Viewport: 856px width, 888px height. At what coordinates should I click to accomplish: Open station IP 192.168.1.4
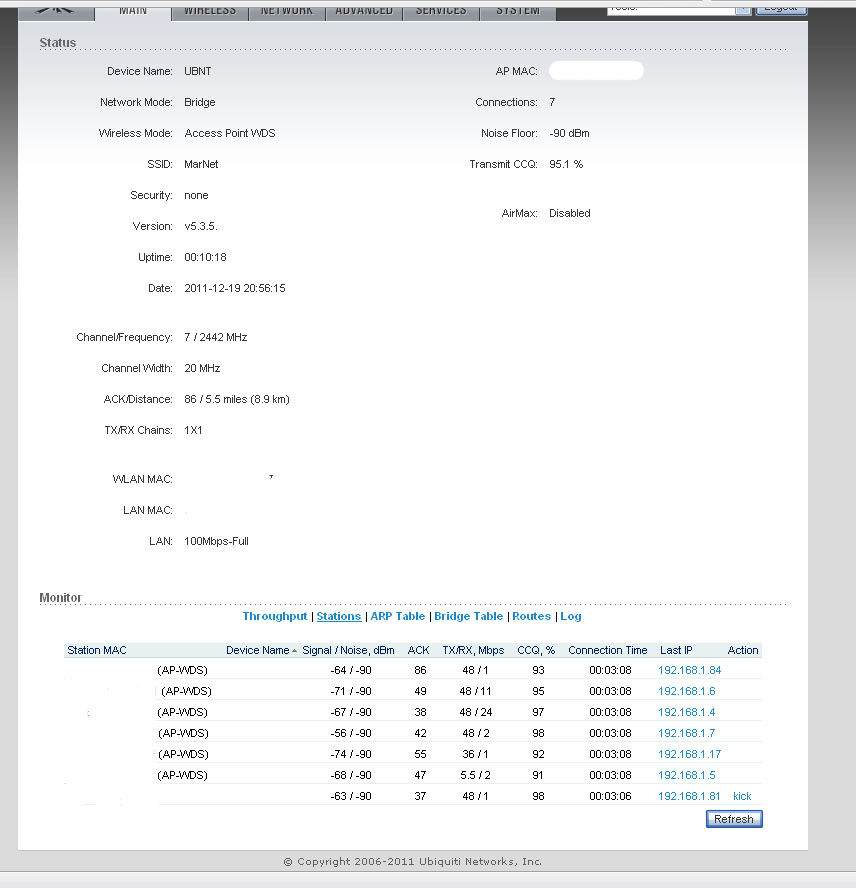tap(687, 712)
